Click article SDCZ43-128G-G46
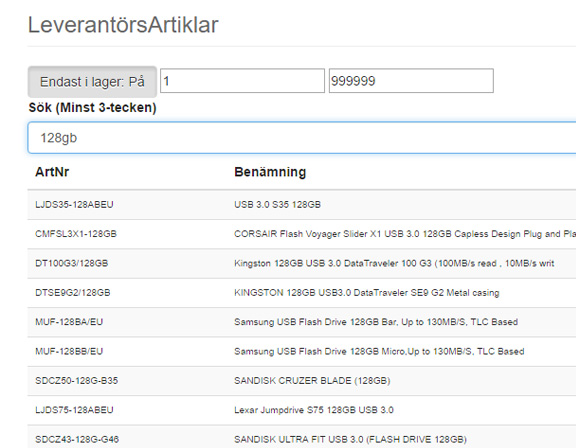The image size is (576, 448). coord(77,440)
